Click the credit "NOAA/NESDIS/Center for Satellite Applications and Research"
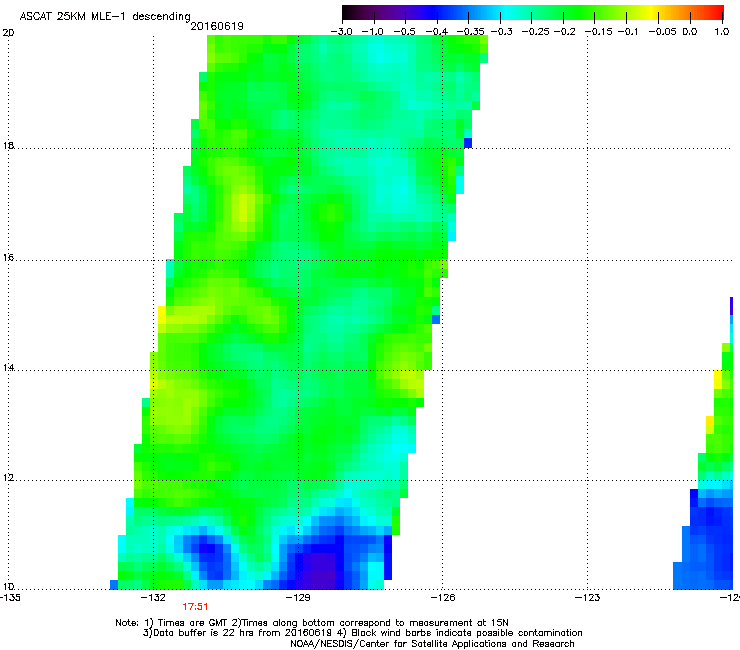 coord(432,644)
